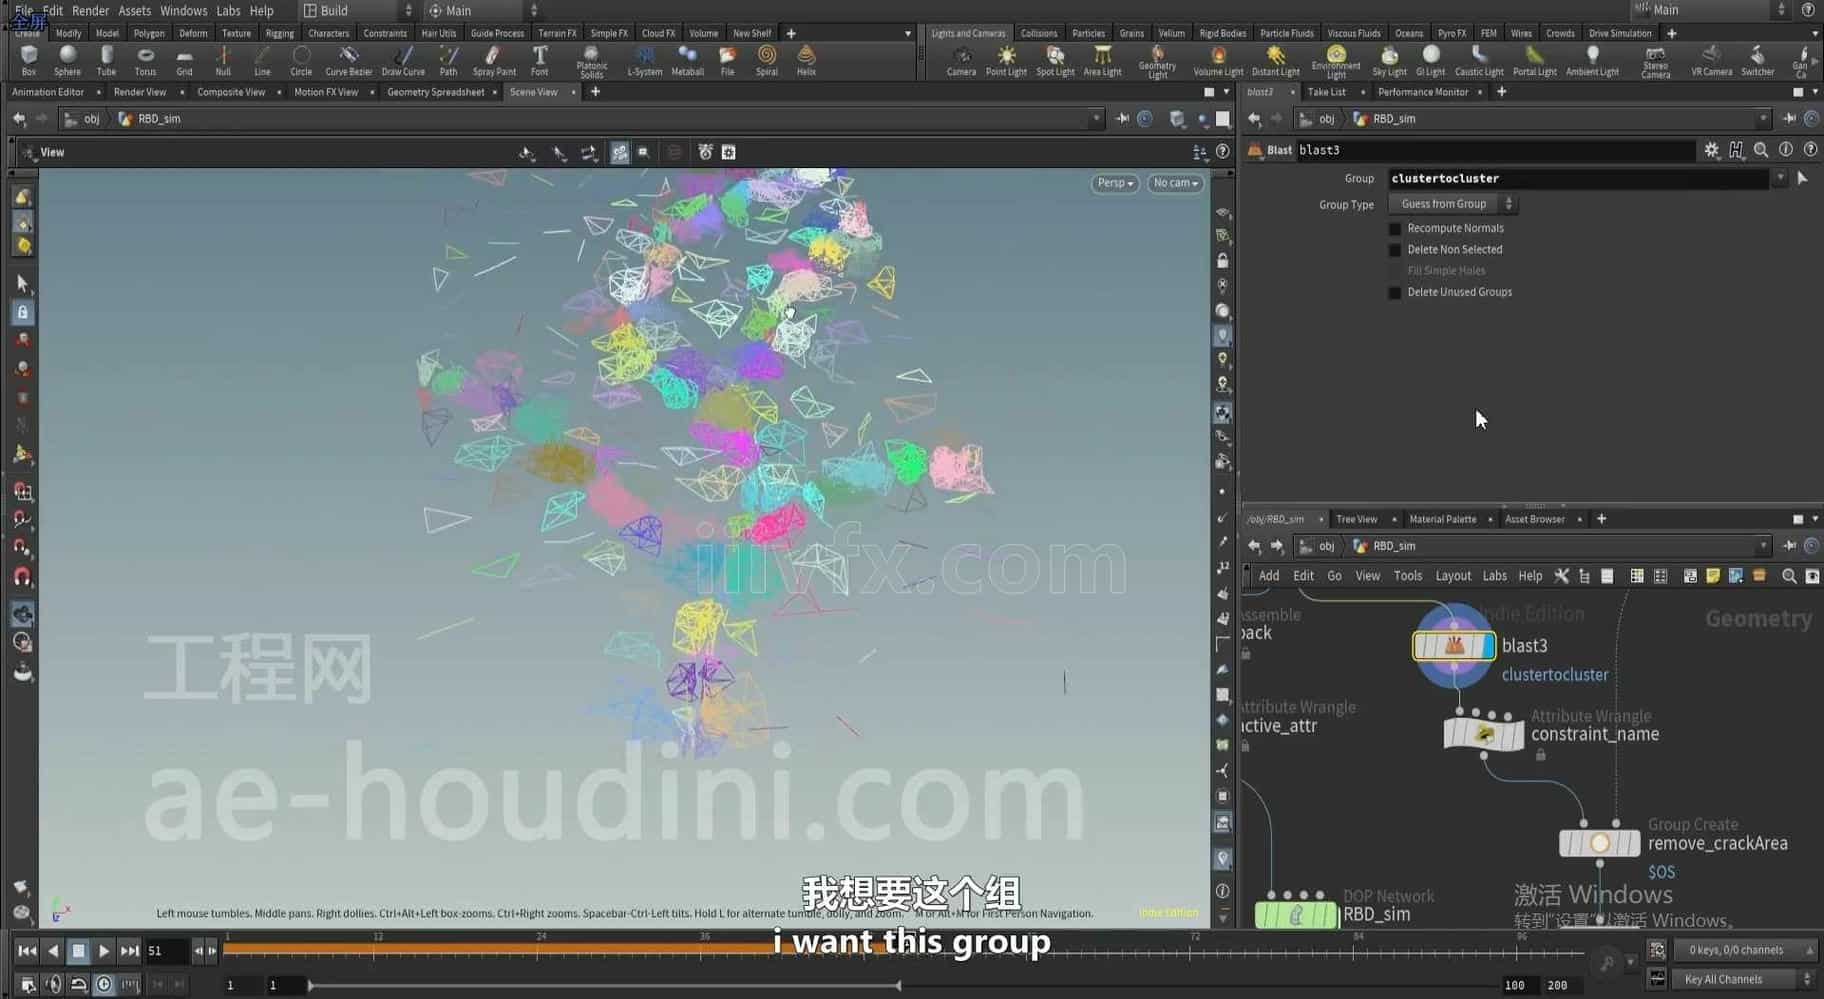Select the Helix shelf tool
Screen dimensions: 1824x999
click(x=806, y=60)
